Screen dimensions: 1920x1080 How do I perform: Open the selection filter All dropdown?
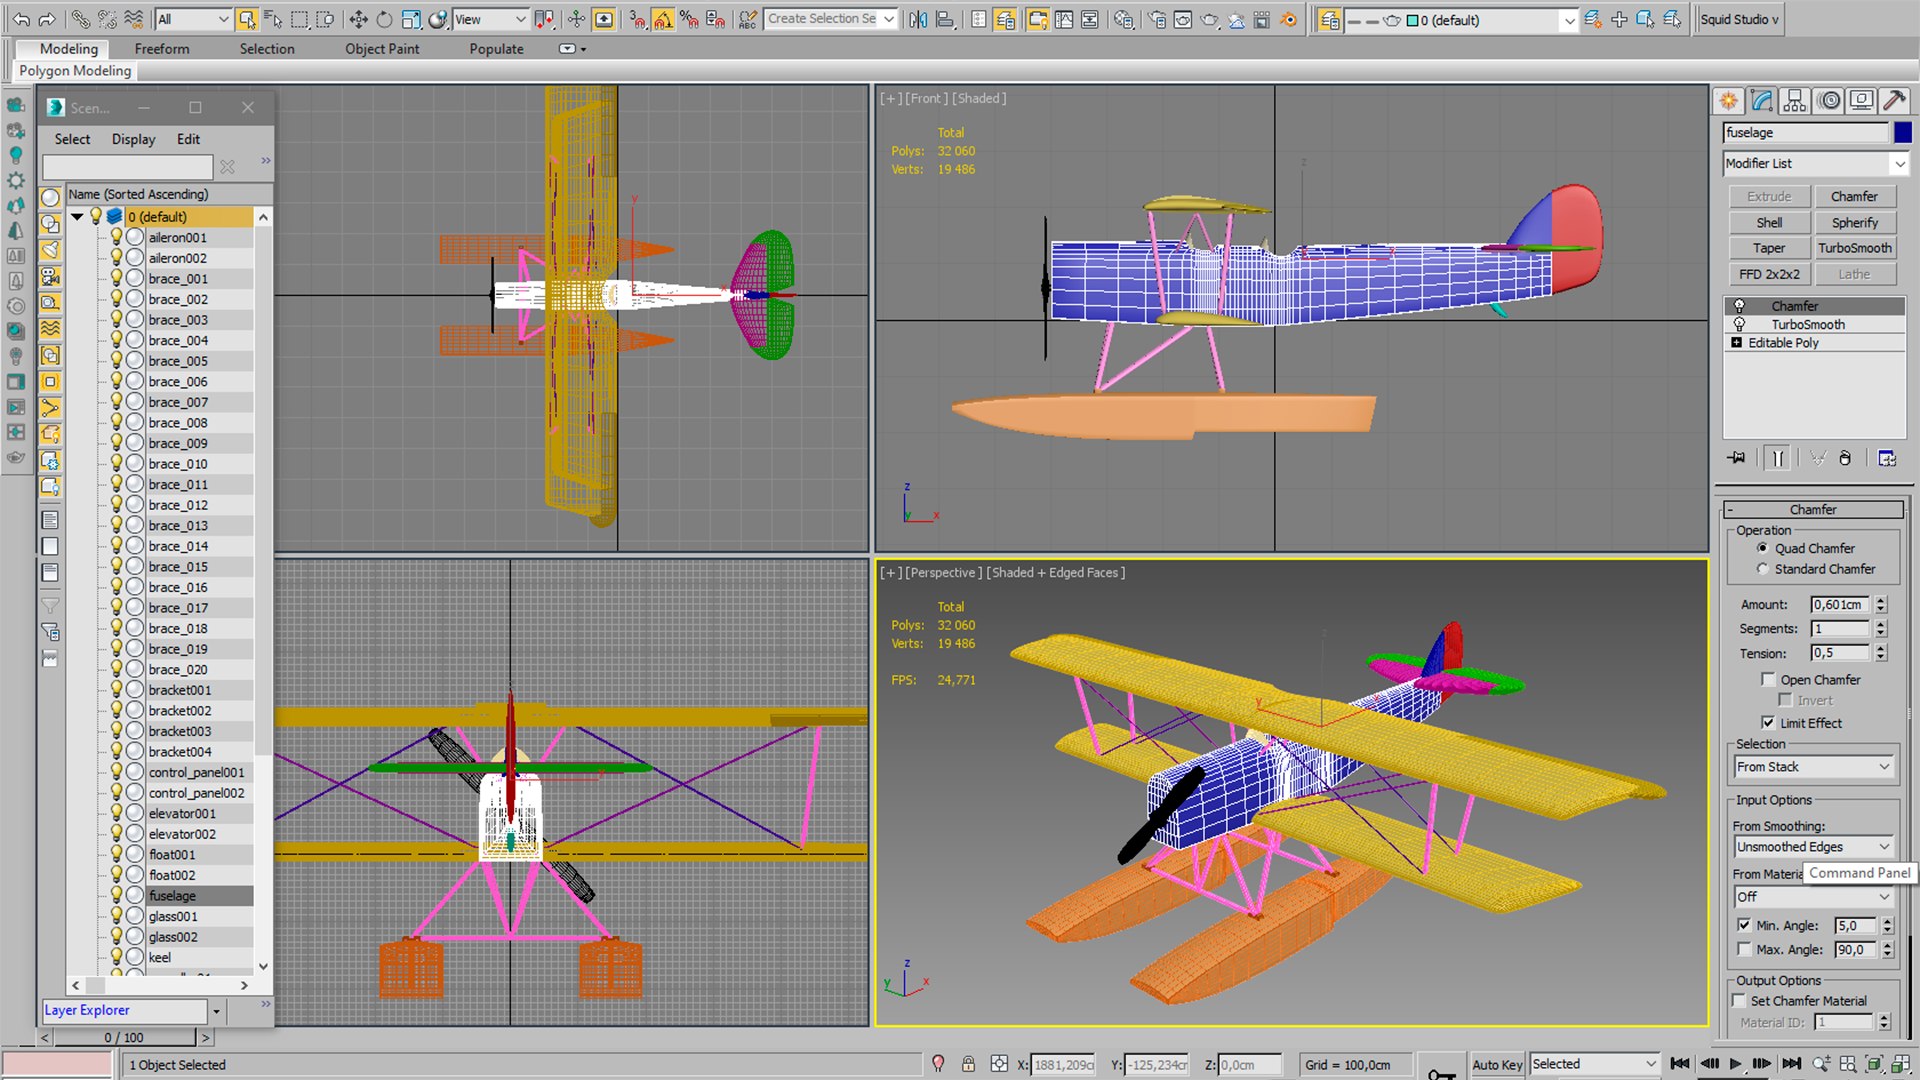point(194,19)
